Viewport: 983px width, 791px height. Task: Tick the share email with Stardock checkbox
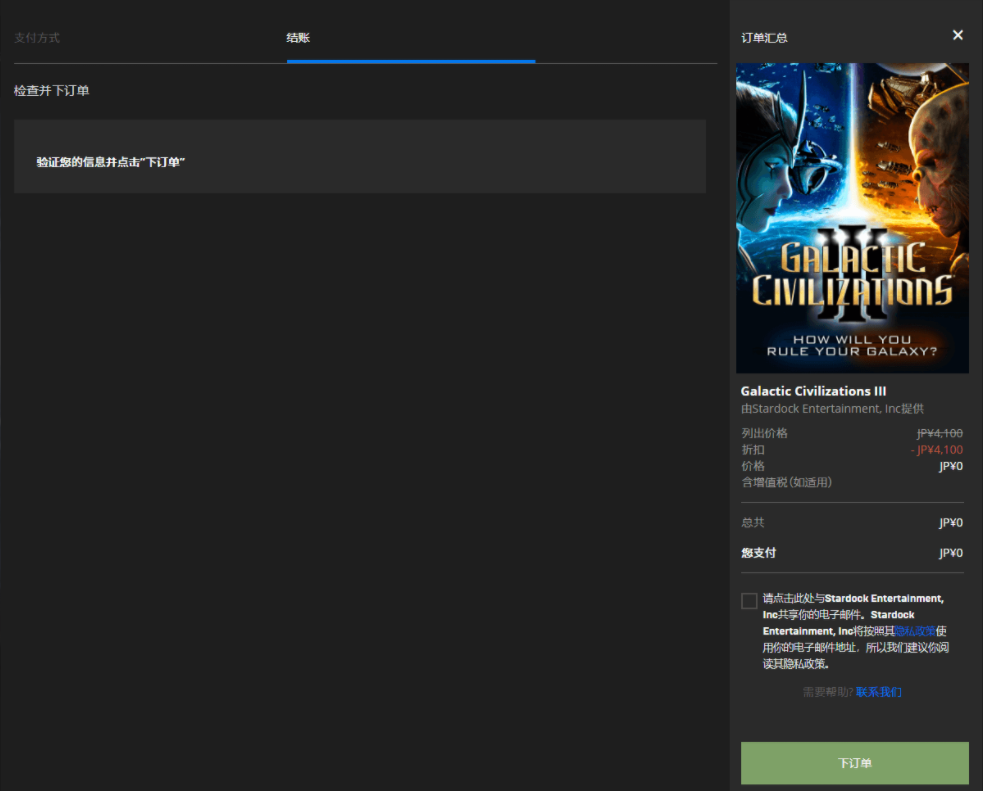click(749, 600)
